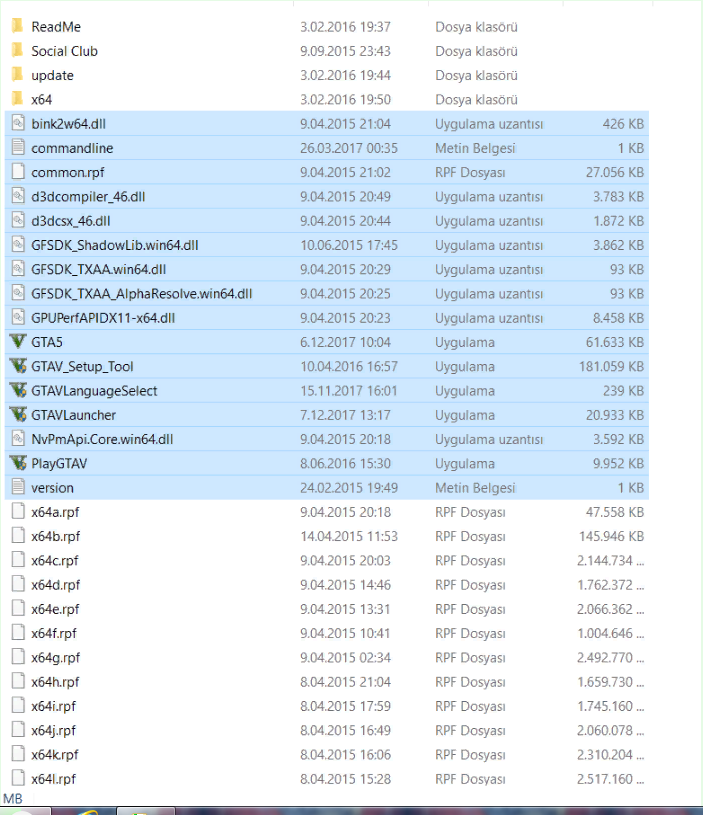Click the "commandline" file name
Viewport: 703px width, 815px height.
point(72,148)
